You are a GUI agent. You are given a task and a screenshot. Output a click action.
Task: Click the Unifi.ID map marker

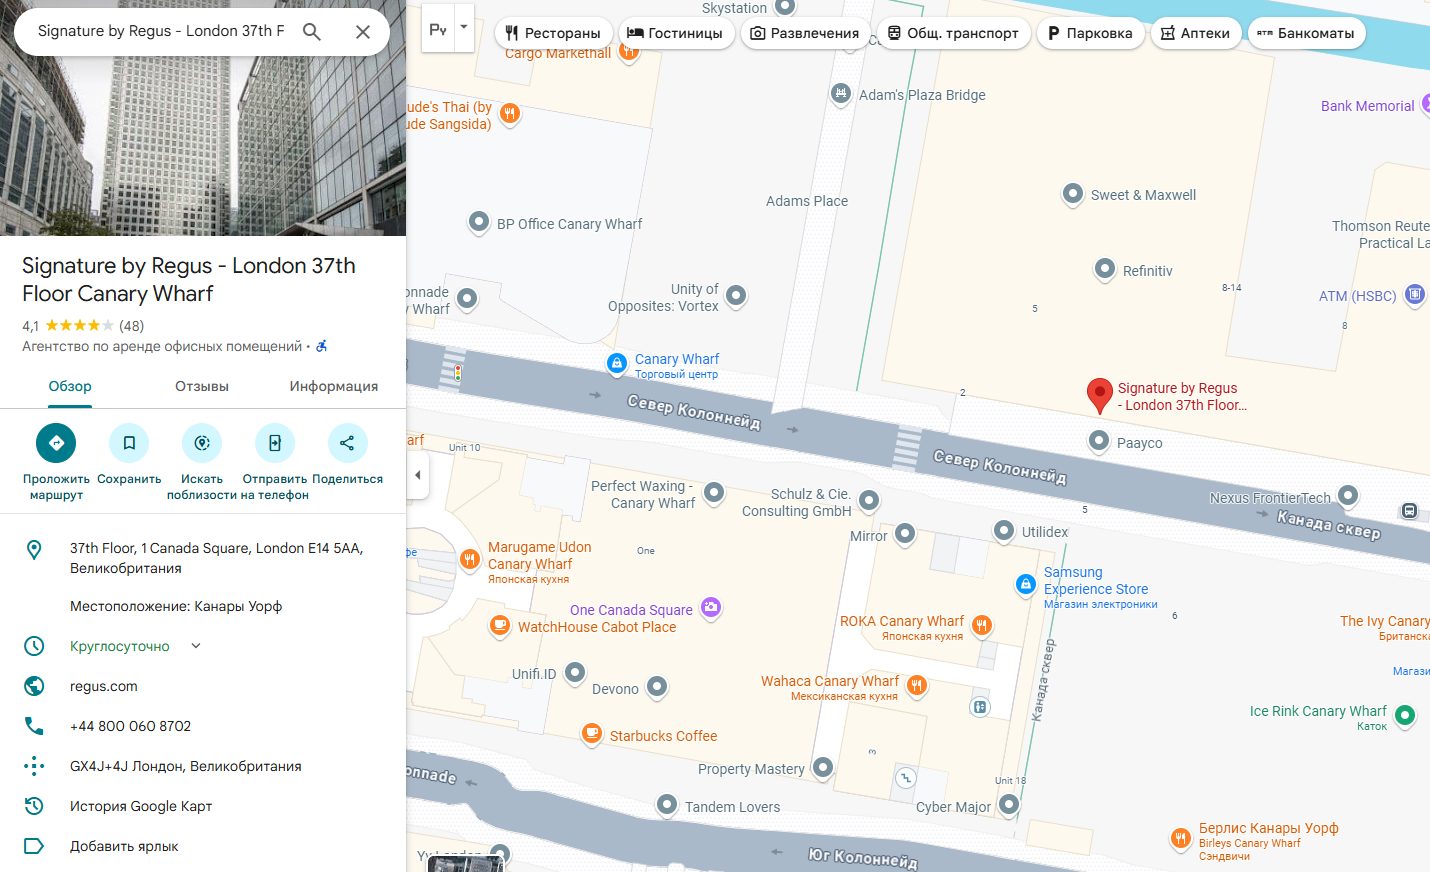[575, 672]
